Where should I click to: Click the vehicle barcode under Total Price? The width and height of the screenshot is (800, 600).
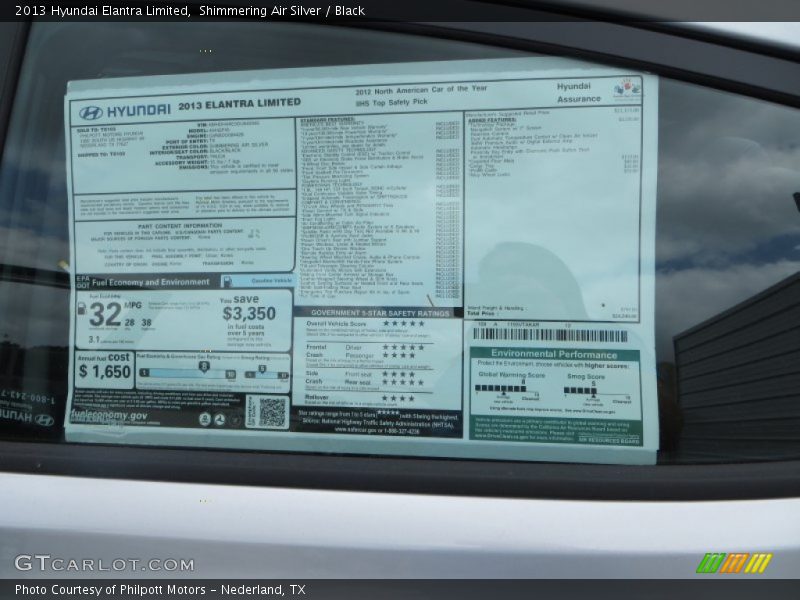[550, 335]
